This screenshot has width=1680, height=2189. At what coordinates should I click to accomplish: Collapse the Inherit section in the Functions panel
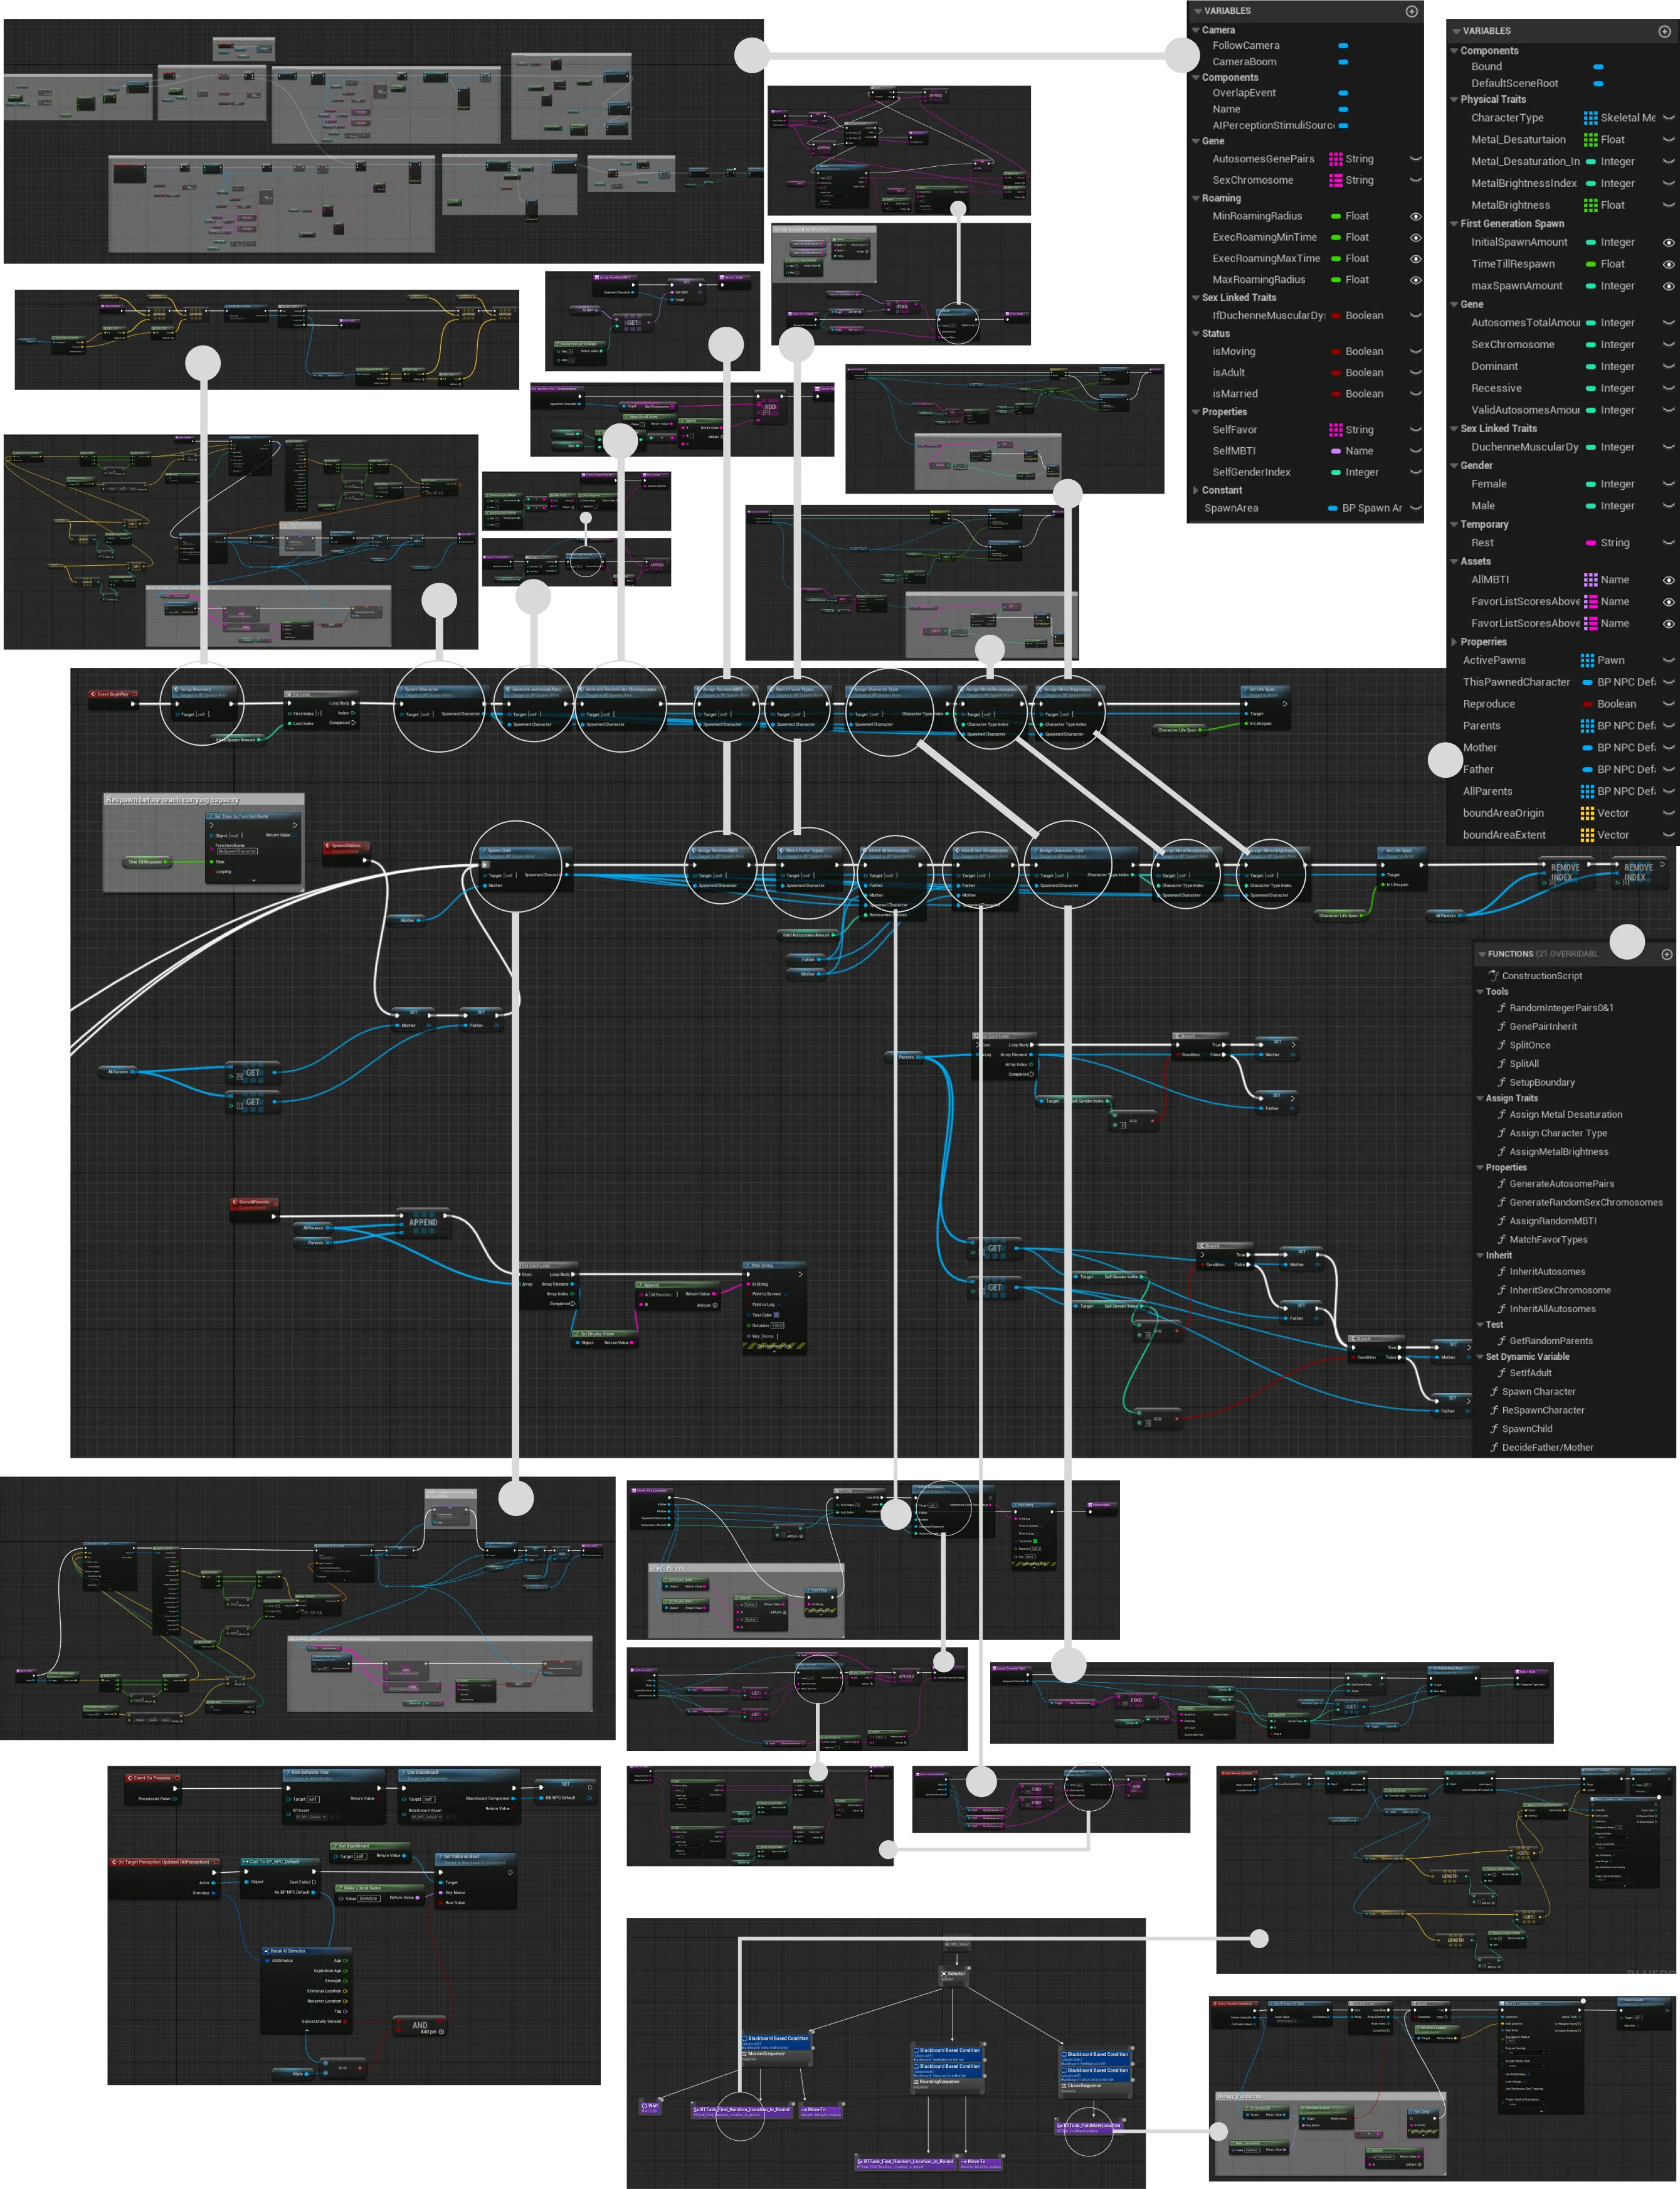(1481, 1255)
